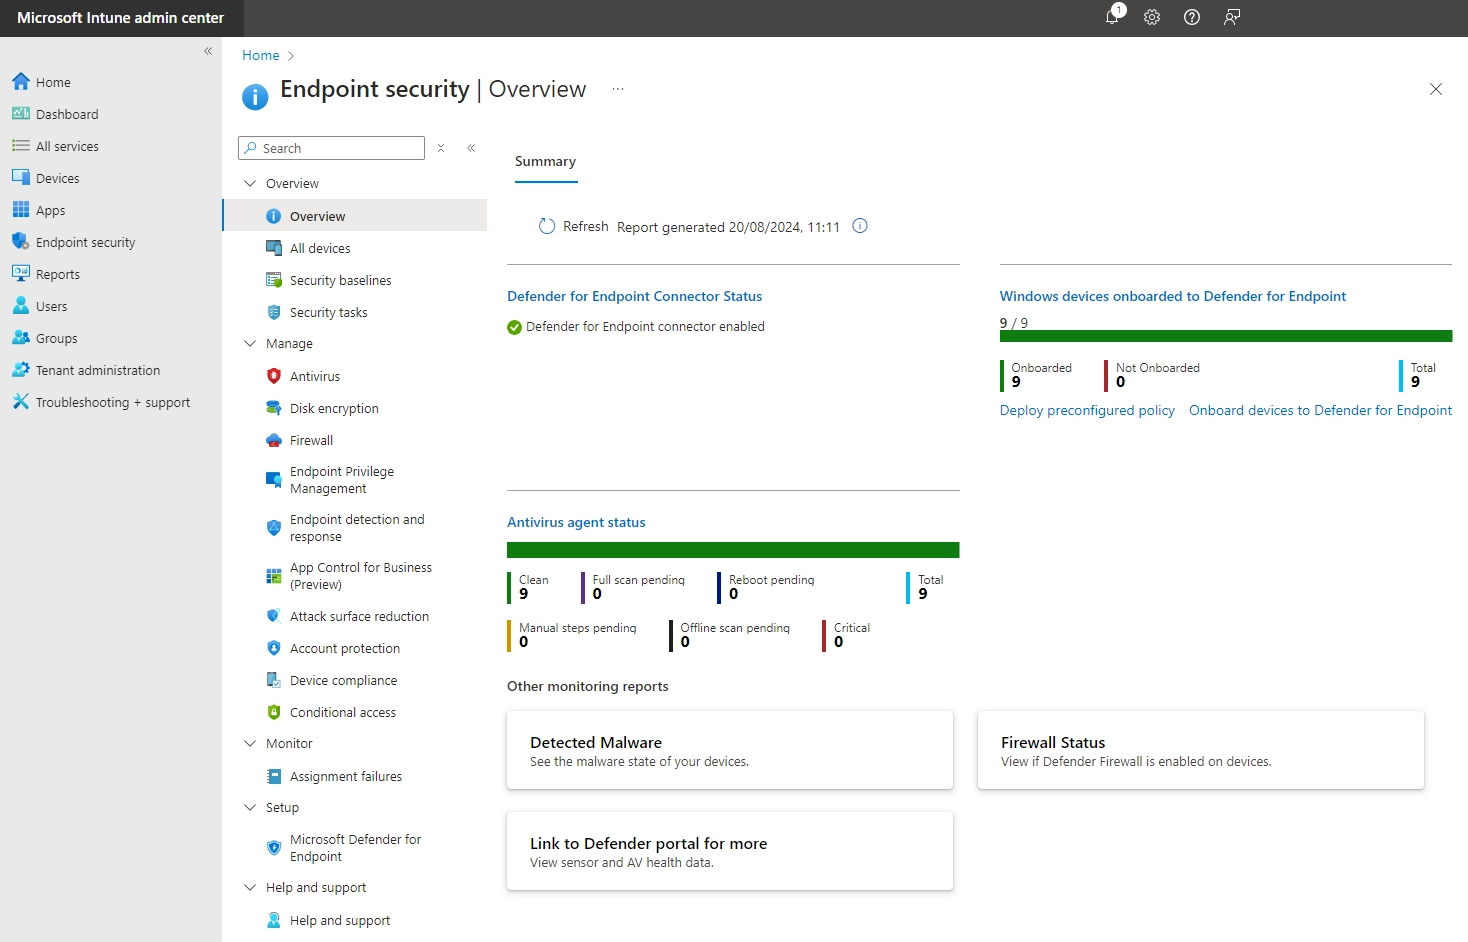Image resolution: width=1468 pixels, height=942 pixels.
Task: Click the Attack surface reduction icon
Action: point(274,616)
